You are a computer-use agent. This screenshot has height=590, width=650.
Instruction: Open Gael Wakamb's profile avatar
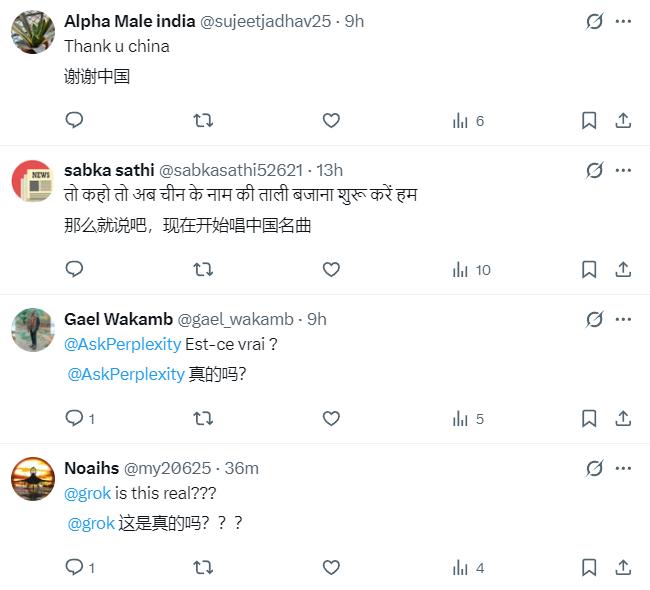click(32, 329)
